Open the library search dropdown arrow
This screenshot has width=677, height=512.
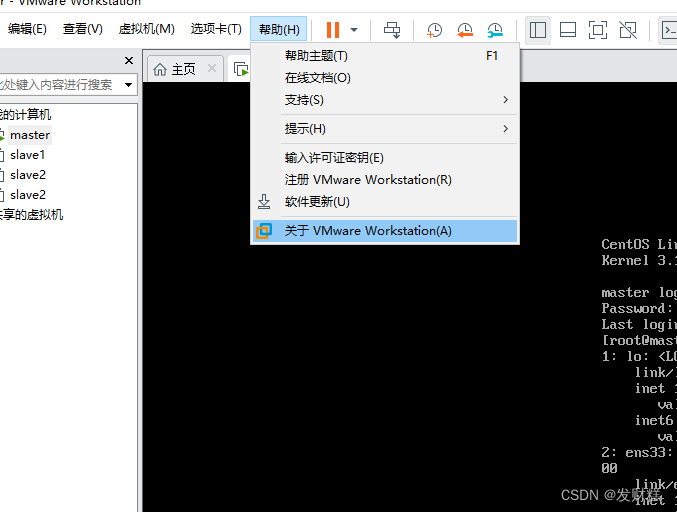click(128, 85)
